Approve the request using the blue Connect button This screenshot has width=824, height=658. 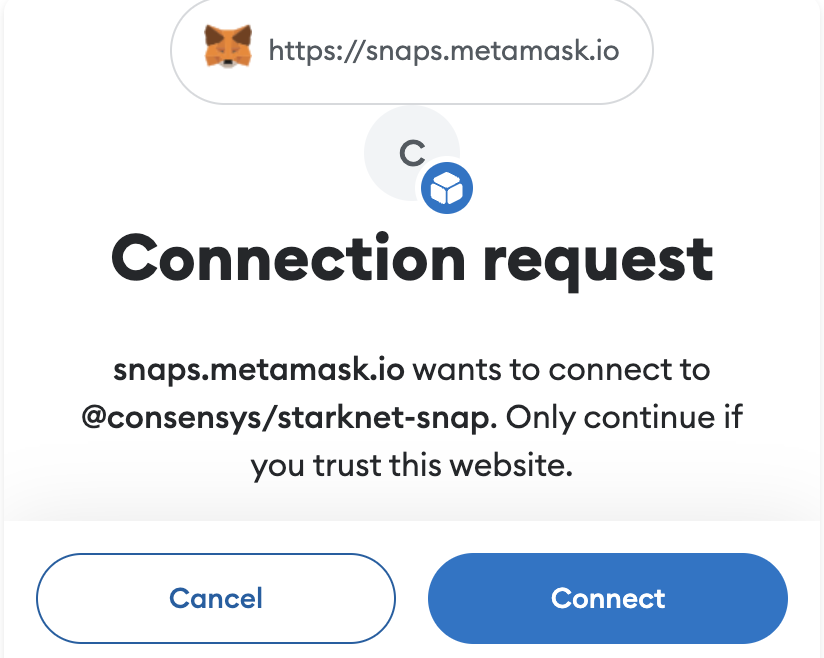[607, 598]
